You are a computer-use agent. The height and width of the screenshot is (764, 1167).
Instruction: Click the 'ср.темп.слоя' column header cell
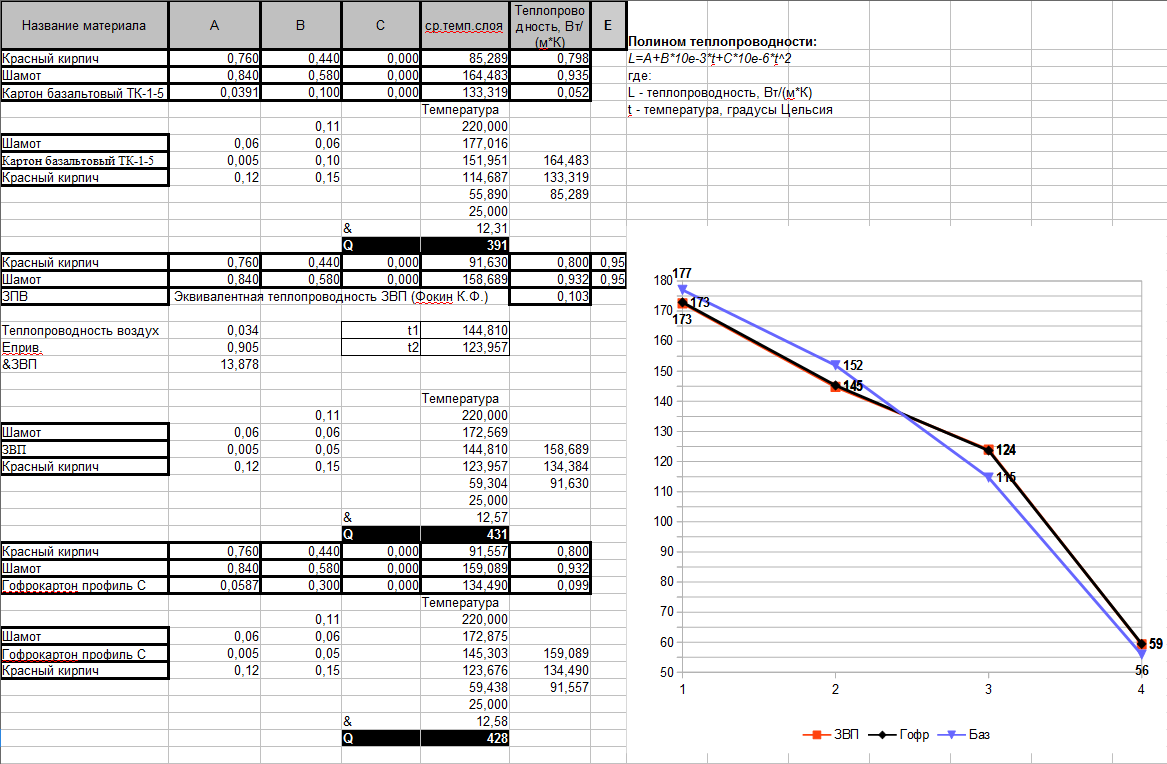[x=465, y=25]
